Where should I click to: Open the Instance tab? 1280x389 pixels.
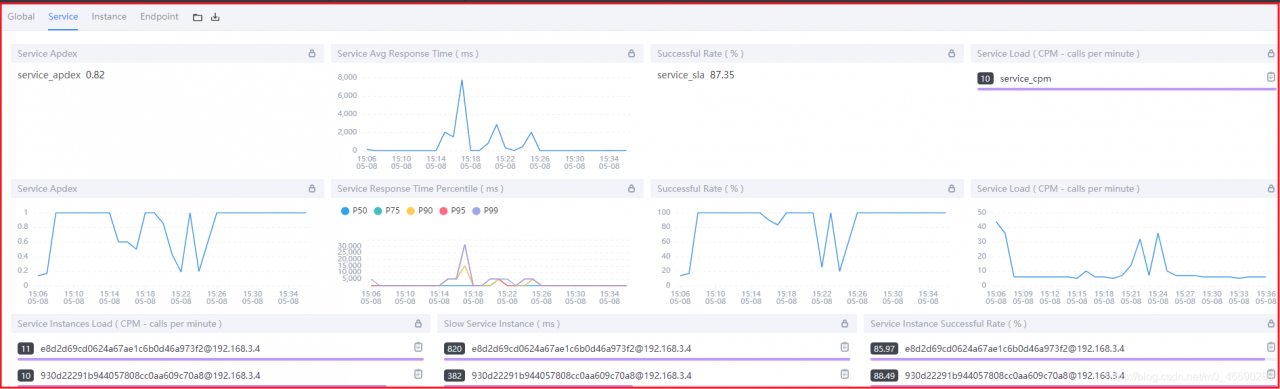tap(109, 17)
